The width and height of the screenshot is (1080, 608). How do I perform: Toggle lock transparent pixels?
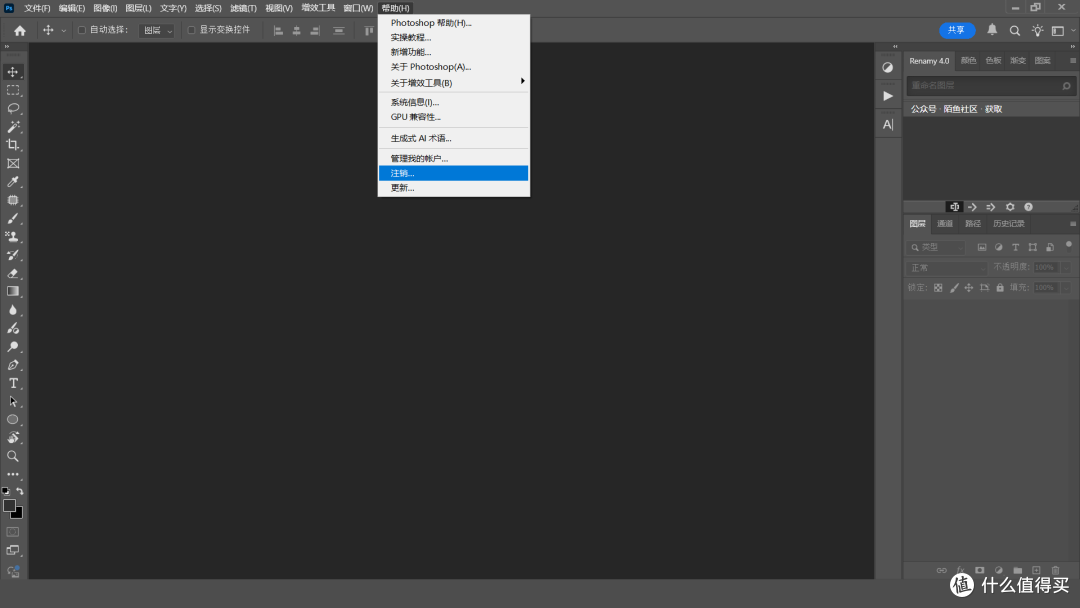tap(938, 288)
